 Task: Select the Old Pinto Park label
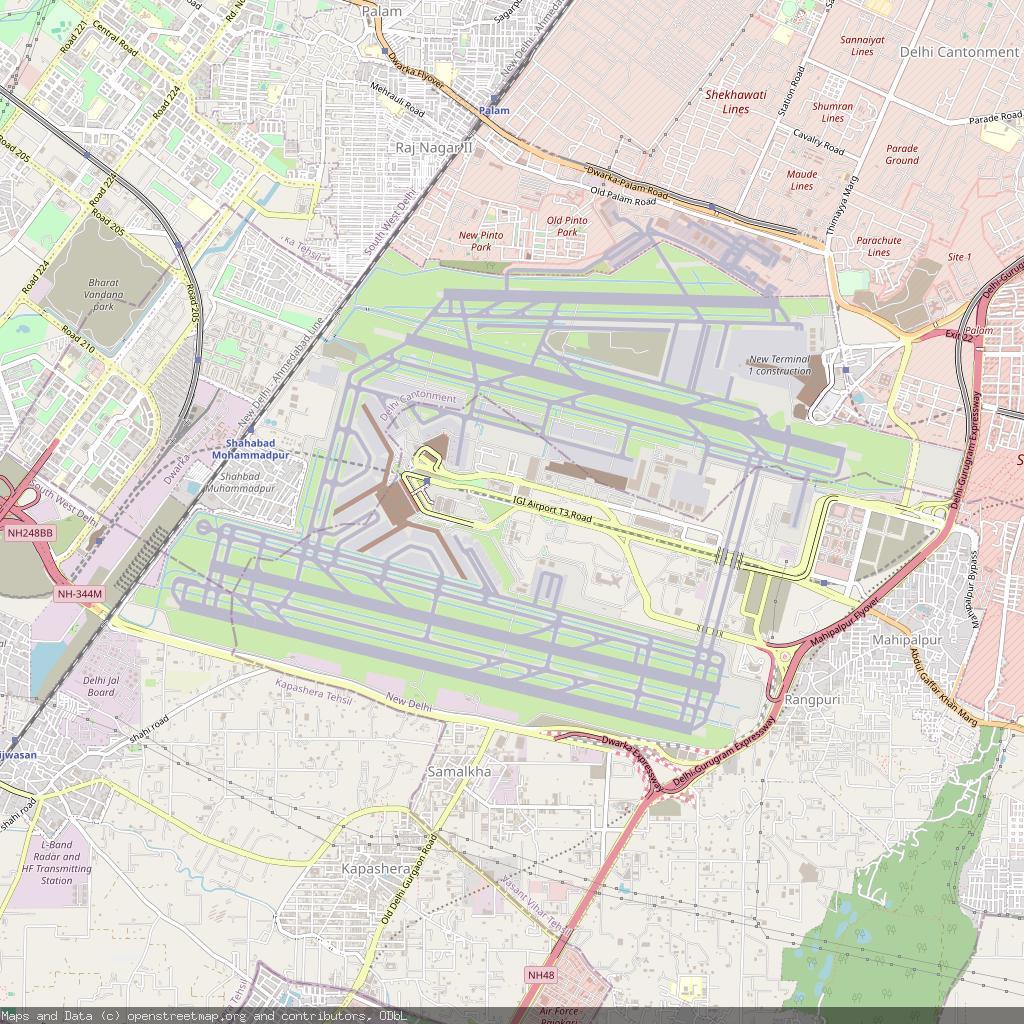pyautogui.click(x=567, y=226)
